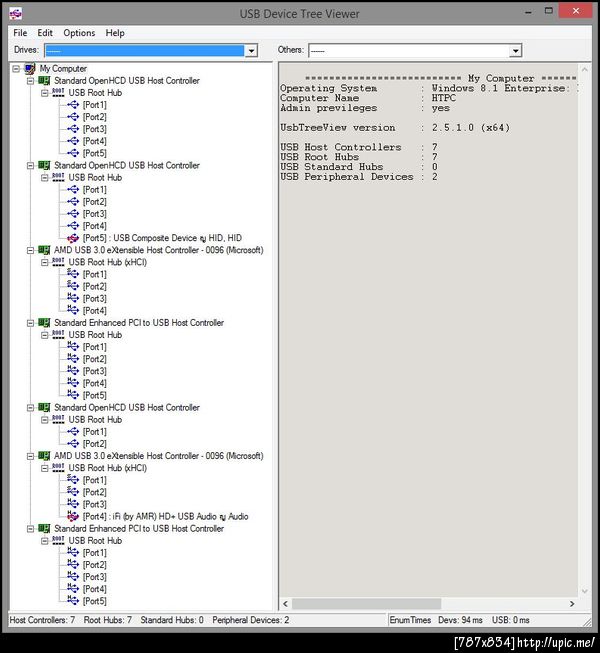The height and width of the screenshot is (653, 600).
Task: Click the root hub icon of the last USB Root Hub
Action: [x=58, y=541]
